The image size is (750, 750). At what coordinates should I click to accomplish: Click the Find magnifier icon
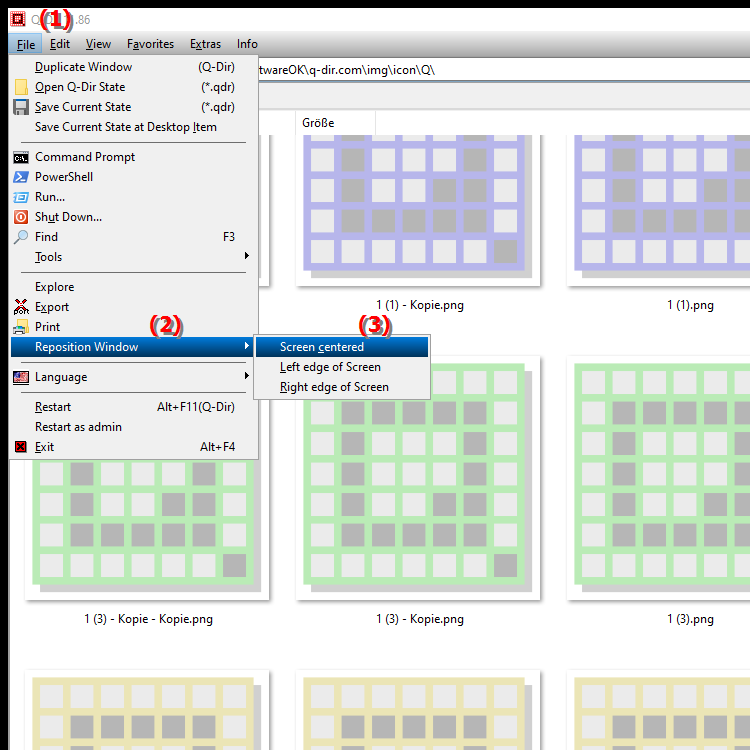21,237
